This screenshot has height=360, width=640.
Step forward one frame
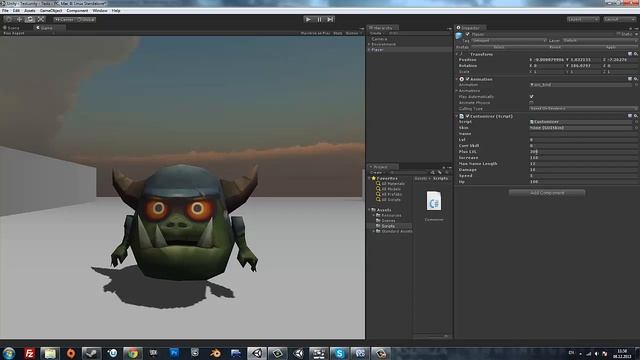pyautogui.click(x=330, y=19)
